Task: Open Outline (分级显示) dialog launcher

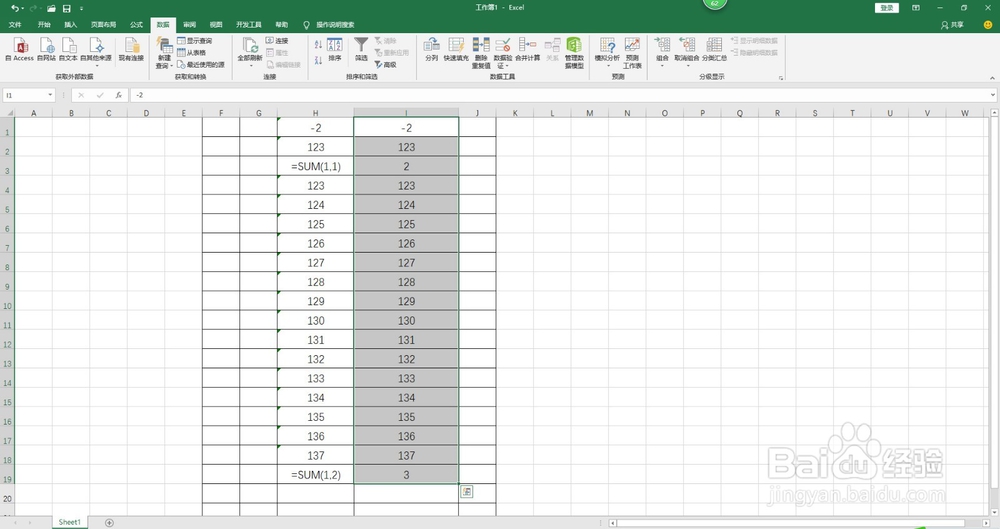Action: [781, 78]
